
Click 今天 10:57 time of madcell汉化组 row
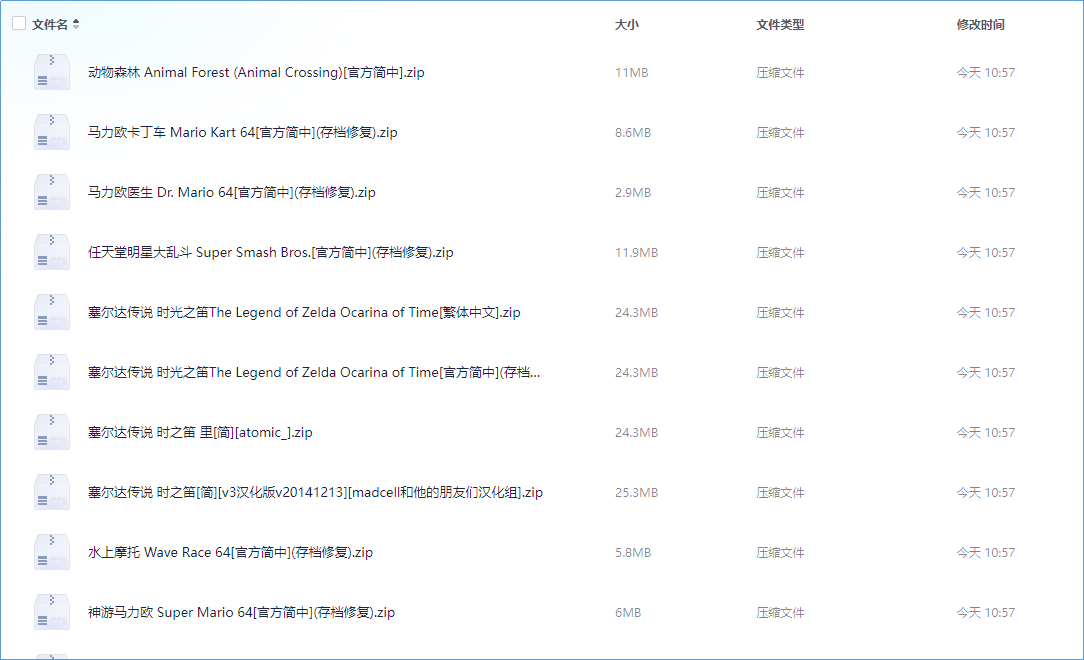986,493
